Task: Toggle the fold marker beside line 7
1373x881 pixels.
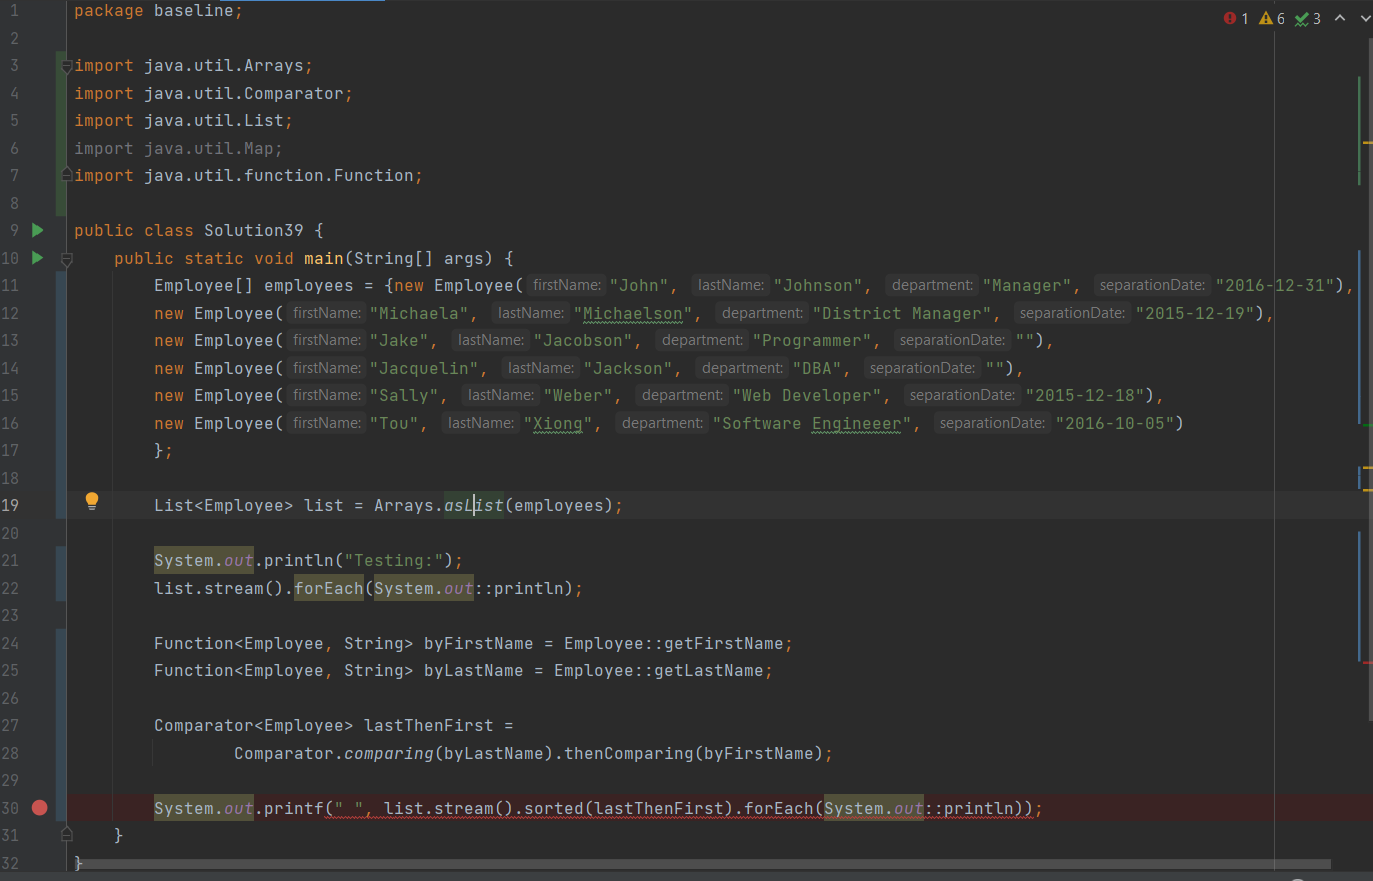Action: [66, 175]
